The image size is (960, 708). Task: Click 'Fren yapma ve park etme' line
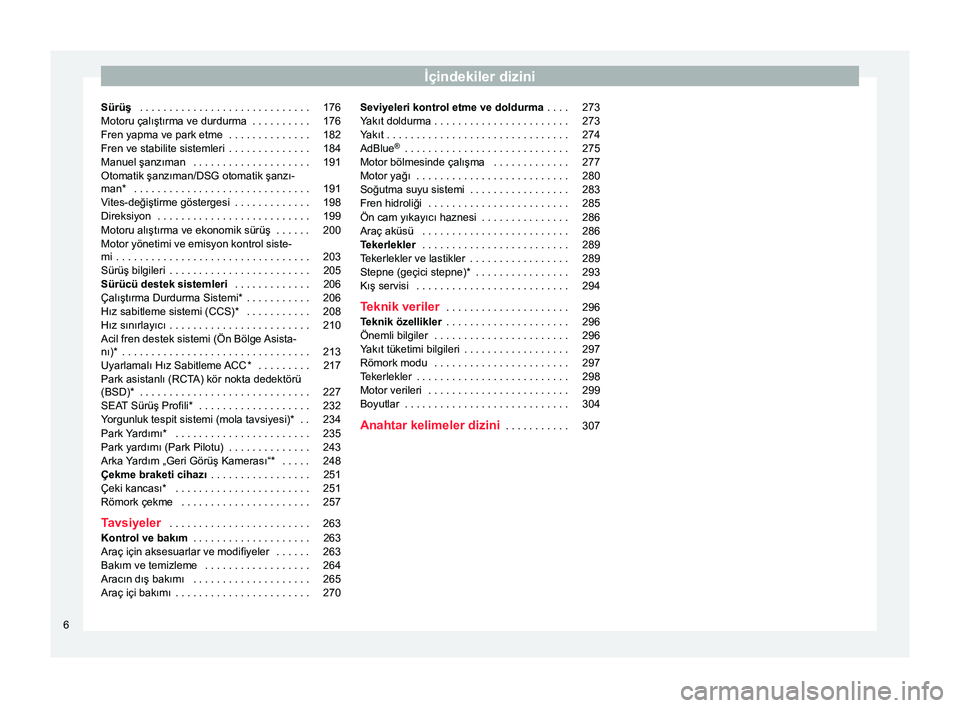(x=220, y=135)
